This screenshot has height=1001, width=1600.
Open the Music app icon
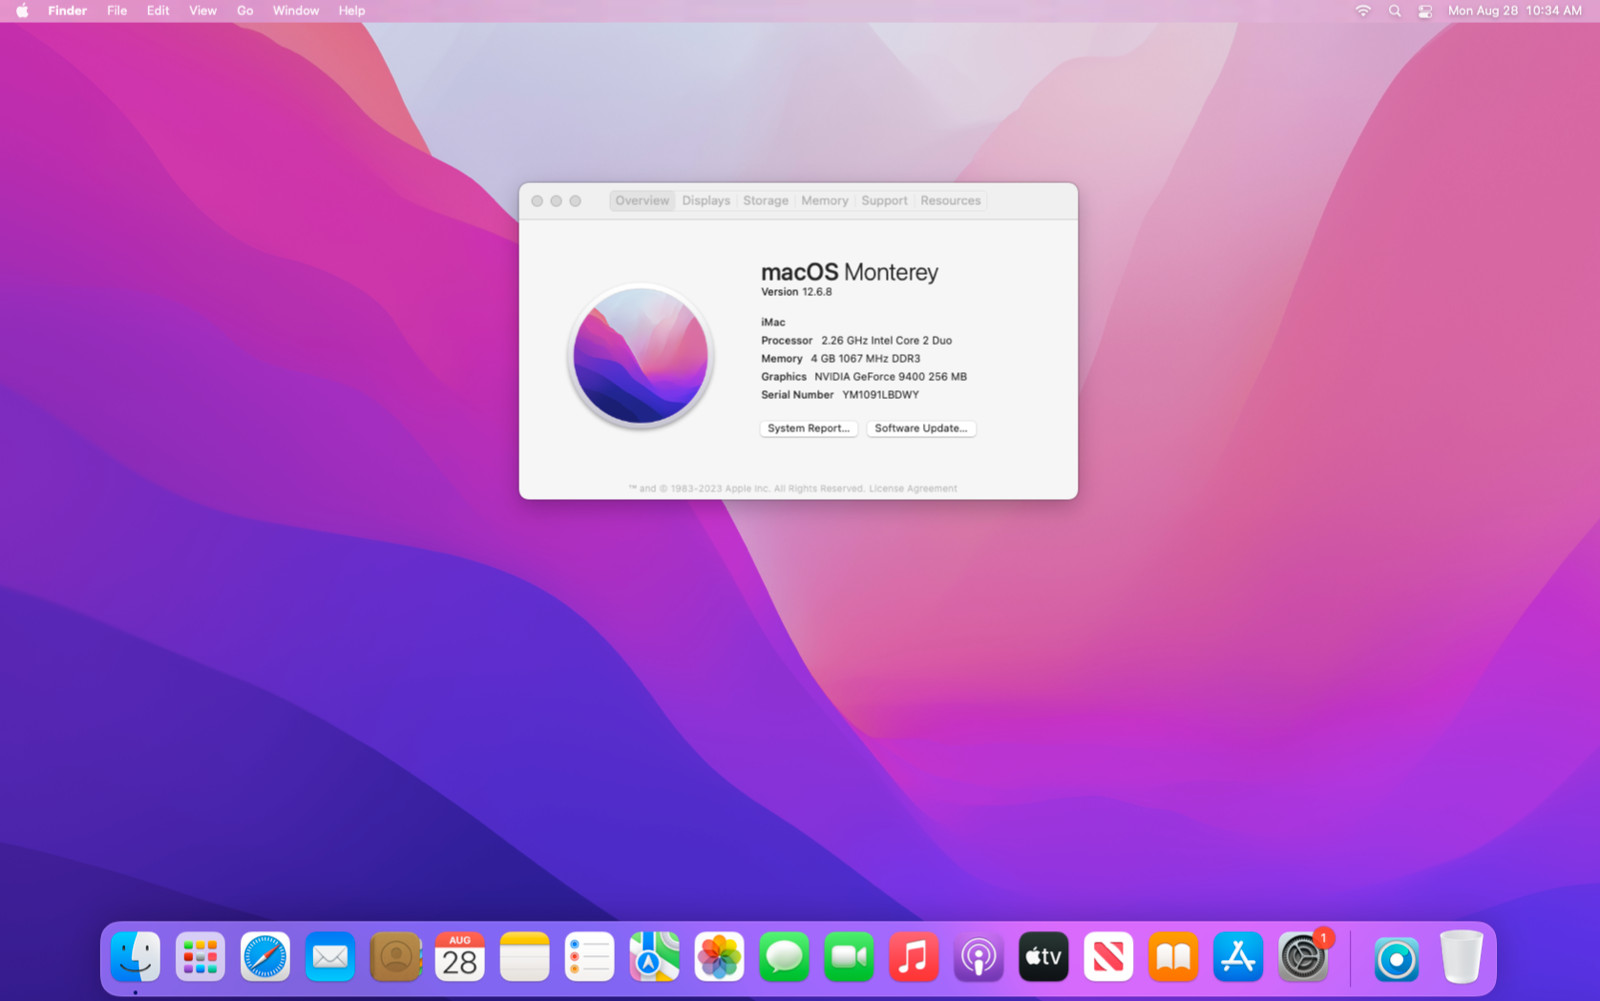coord(913,957)
